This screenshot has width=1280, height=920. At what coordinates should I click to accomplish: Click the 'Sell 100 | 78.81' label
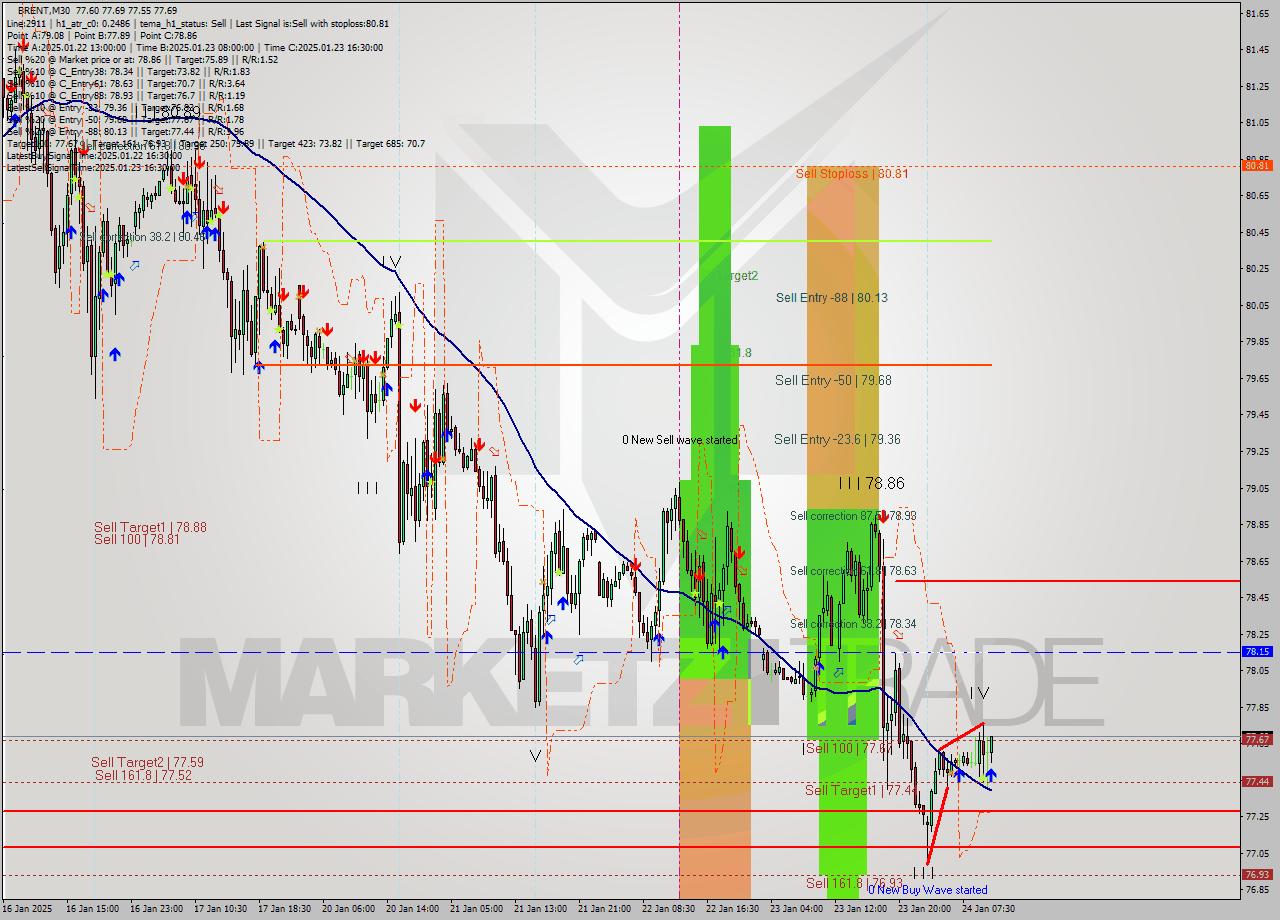click(136, 539)
